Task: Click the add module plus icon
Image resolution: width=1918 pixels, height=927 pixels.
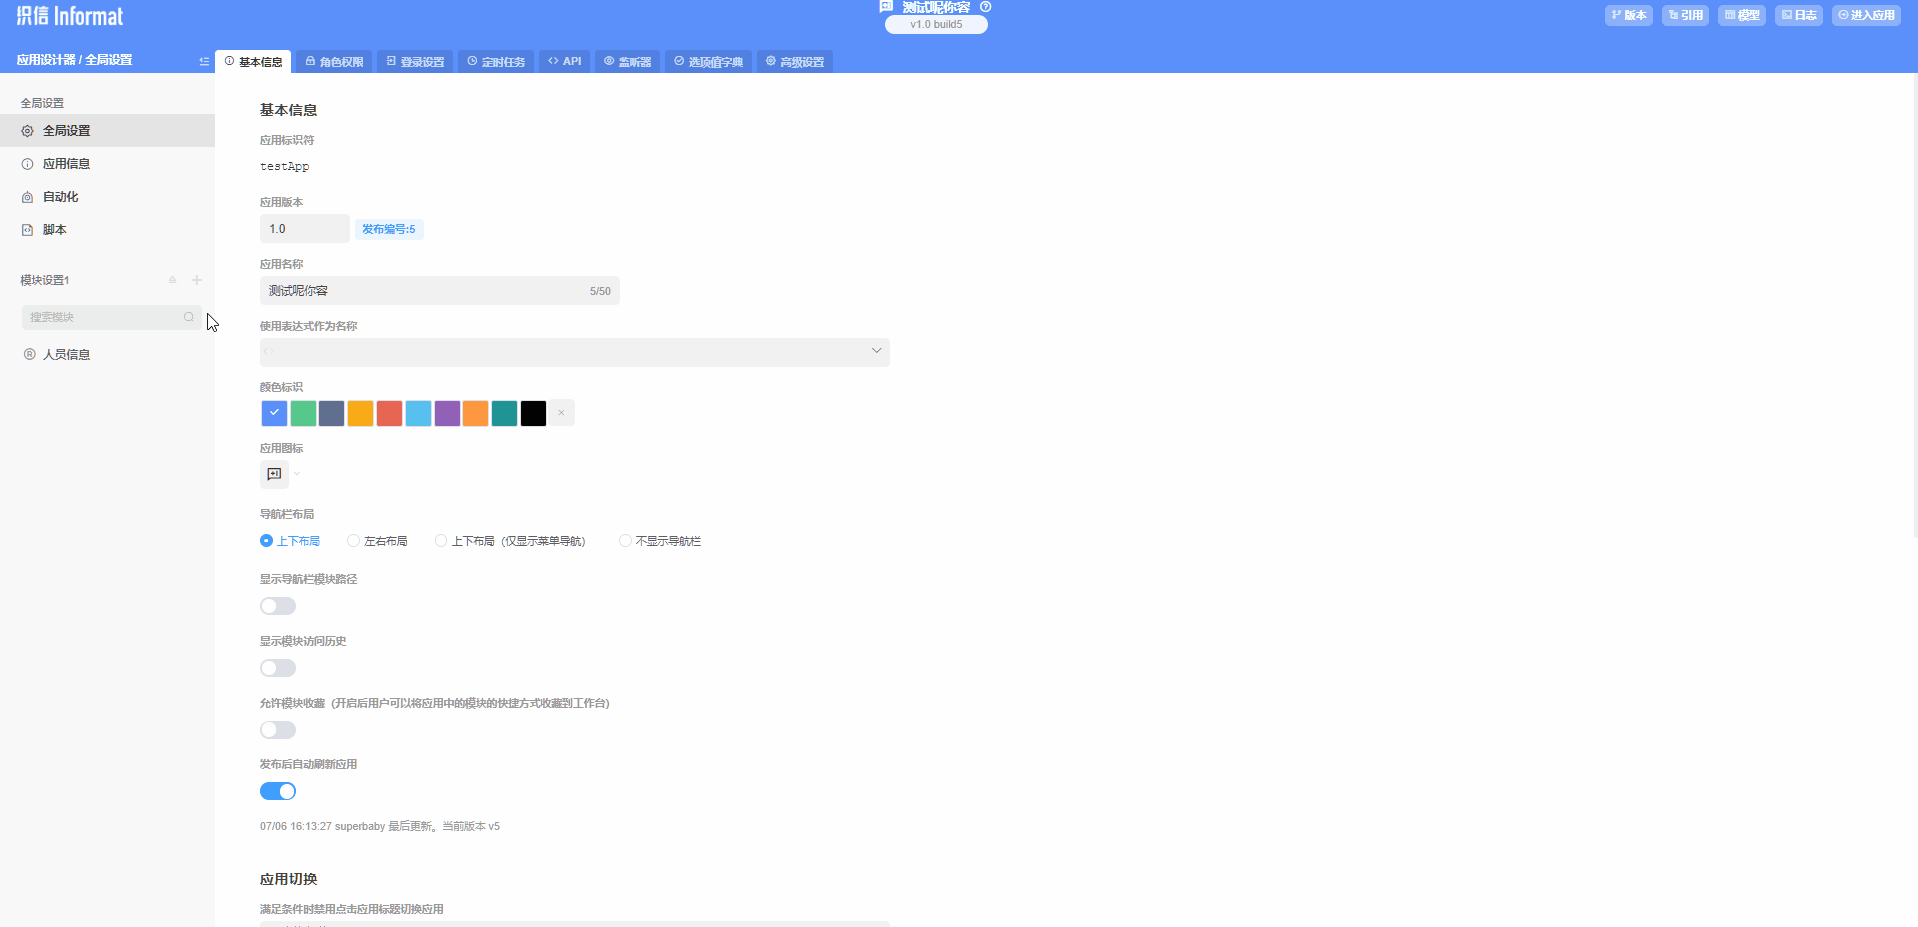Action: click(x=197, y=280)
